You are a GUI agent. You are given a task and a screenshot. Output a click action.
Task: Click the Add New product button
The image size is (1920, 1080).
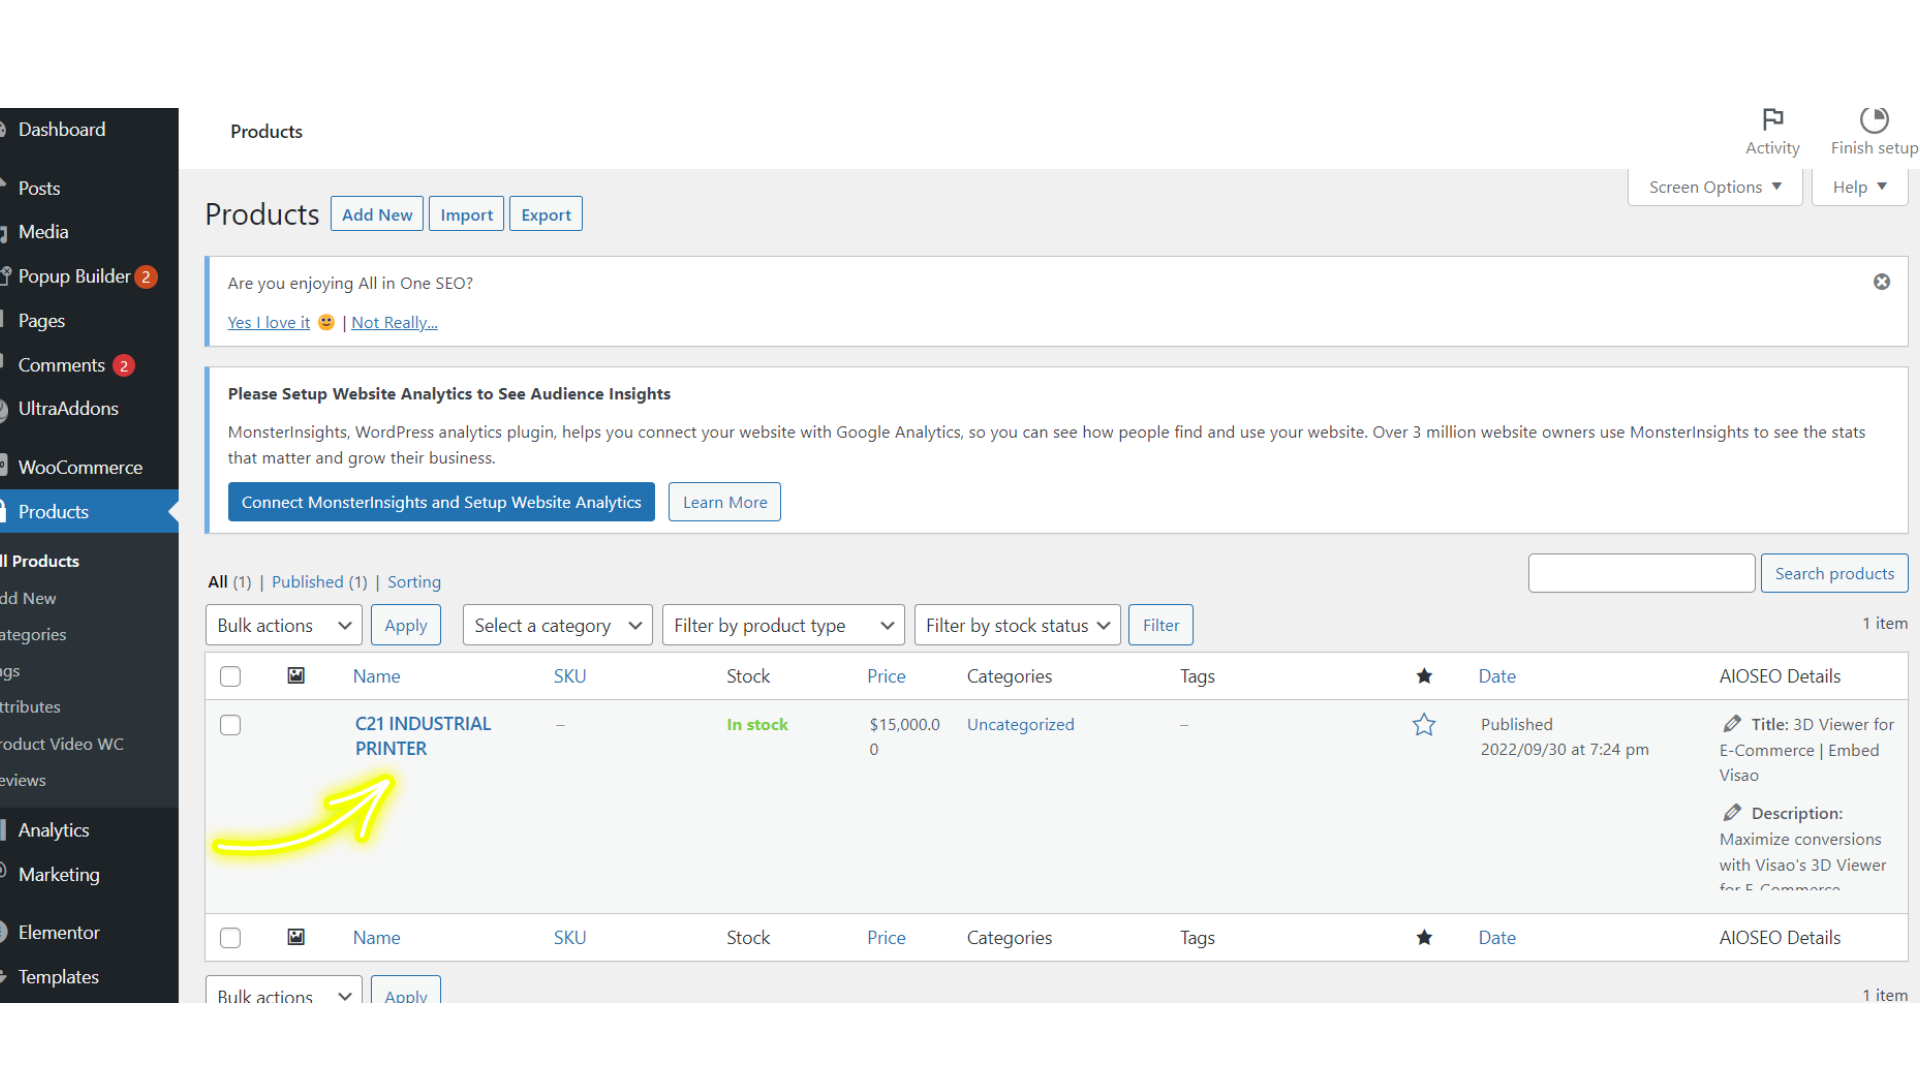click(377, 214)
